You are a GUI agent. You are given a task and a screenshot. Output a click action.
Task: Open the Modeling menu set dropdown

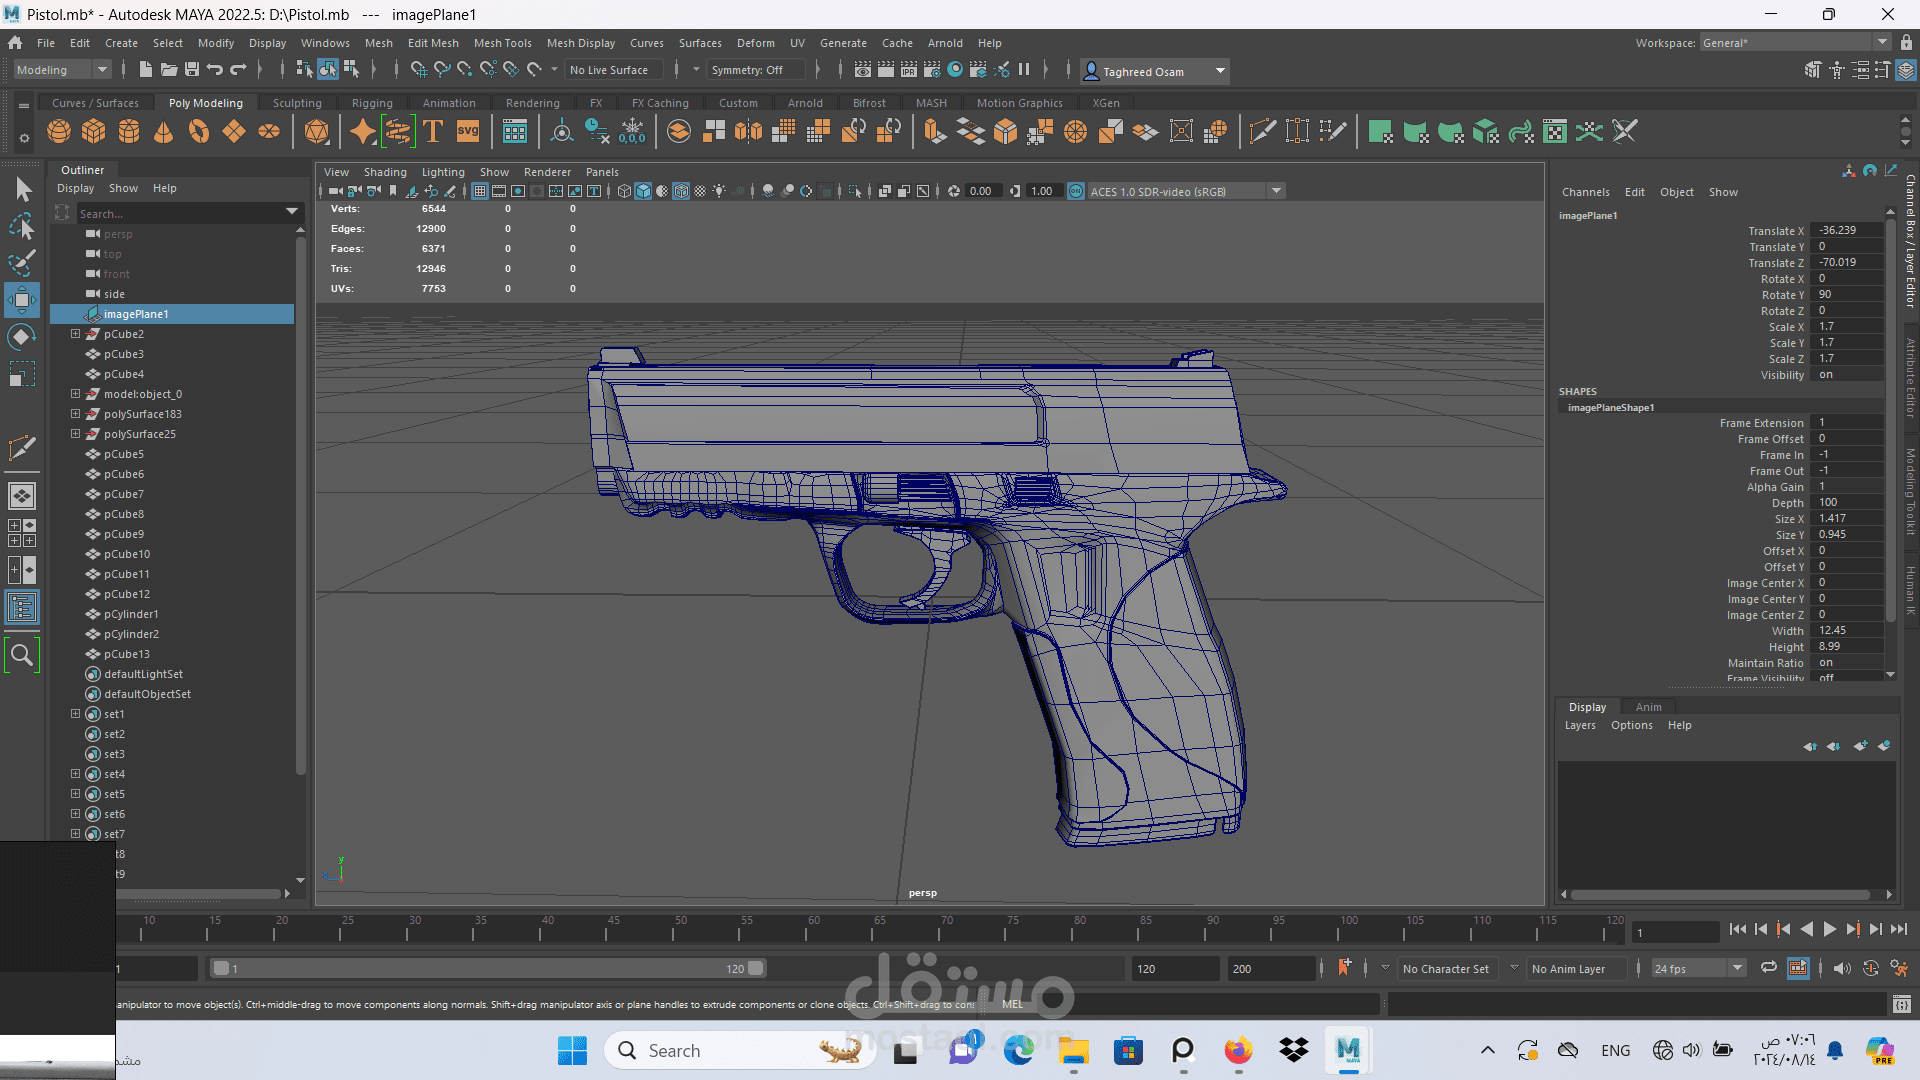(62, 70)
